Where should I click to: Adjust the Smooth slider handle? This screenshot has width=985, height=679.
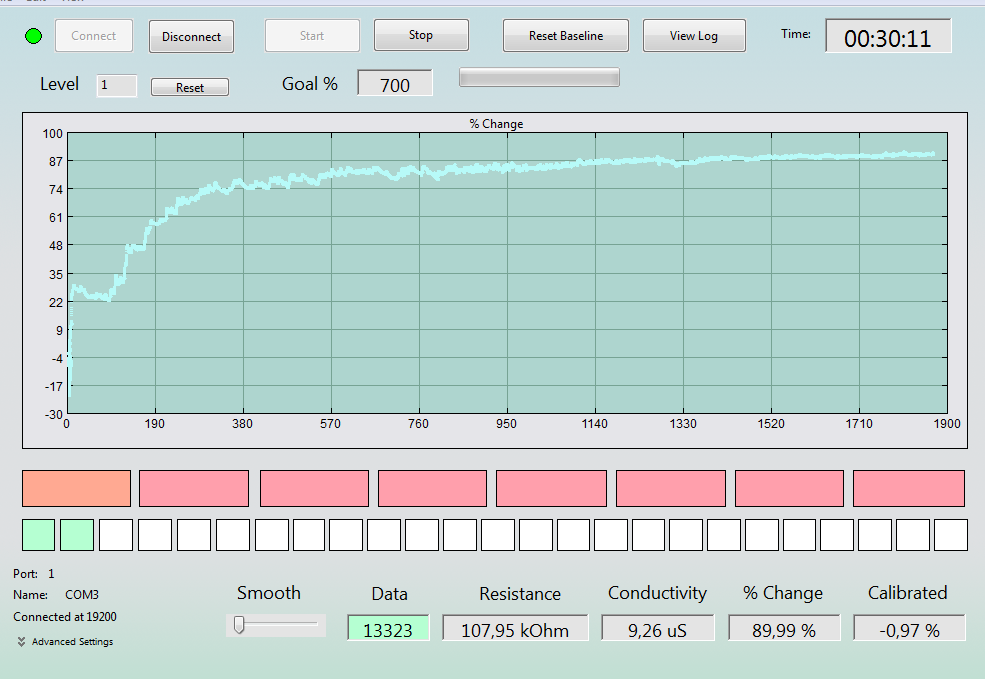[x=239, y=624]
